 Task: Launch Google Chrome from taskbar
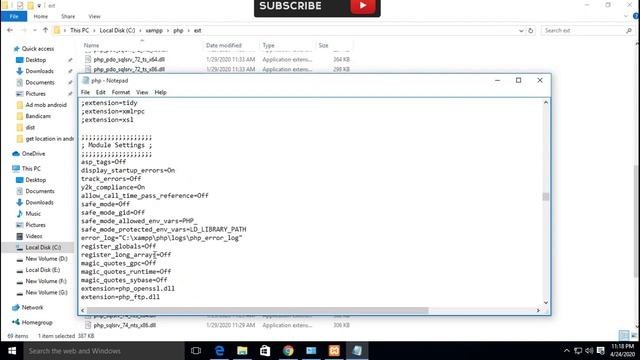click(x=288, y=351)
